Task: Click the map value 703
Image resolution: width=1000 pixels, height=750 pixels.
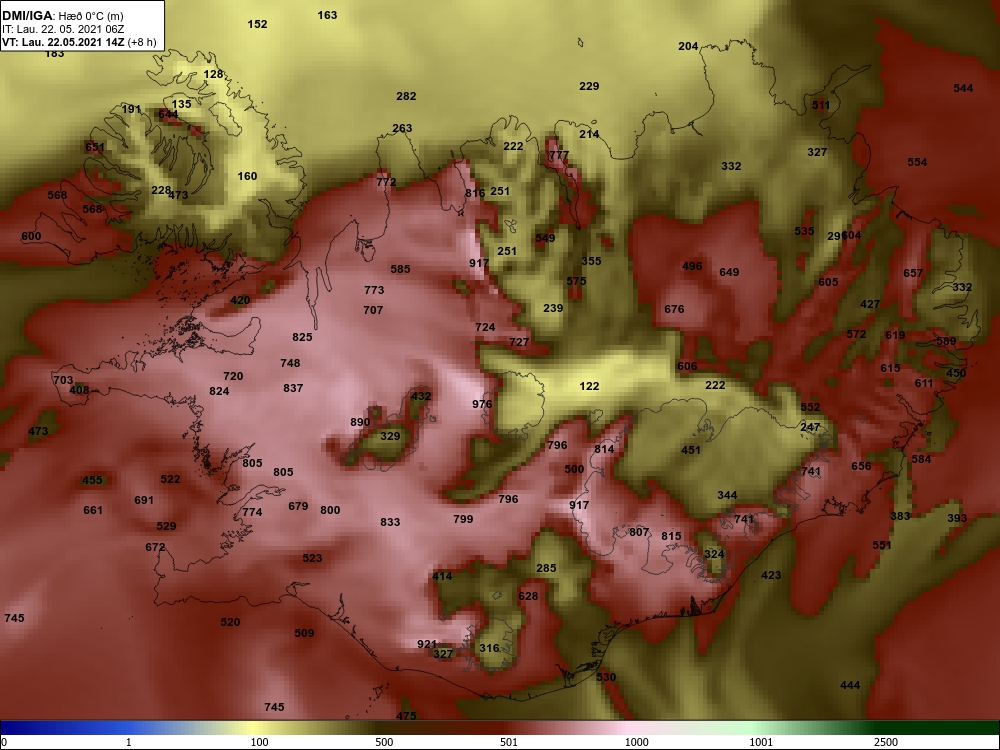Action: (63, 380)
